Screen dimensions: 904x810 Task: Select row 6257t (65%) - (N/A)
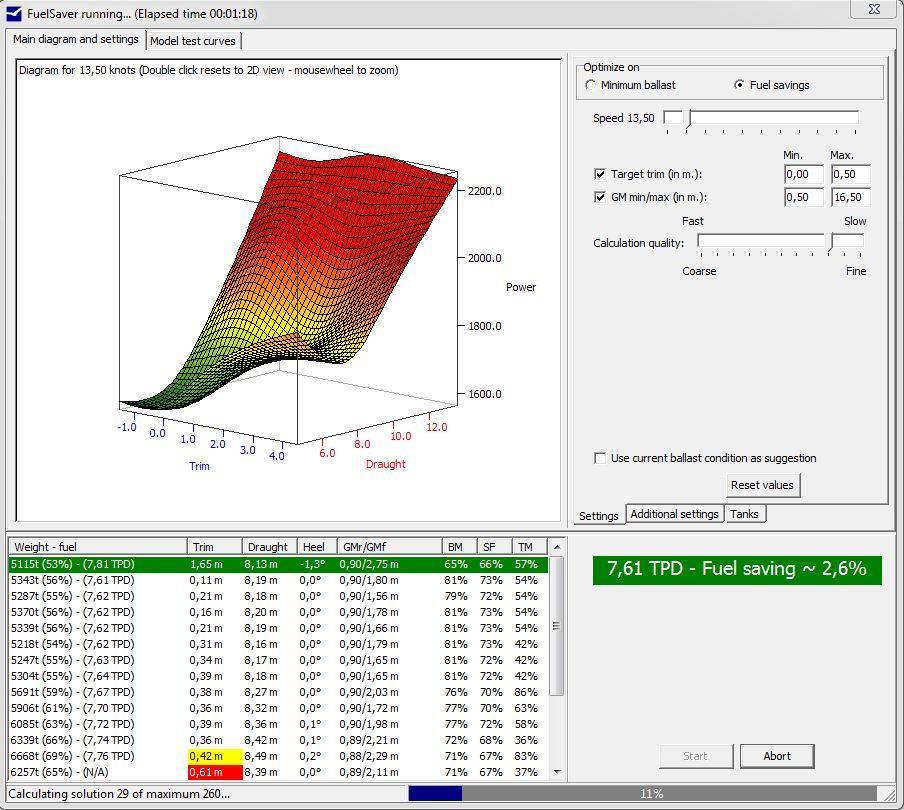tap(278, 772)
